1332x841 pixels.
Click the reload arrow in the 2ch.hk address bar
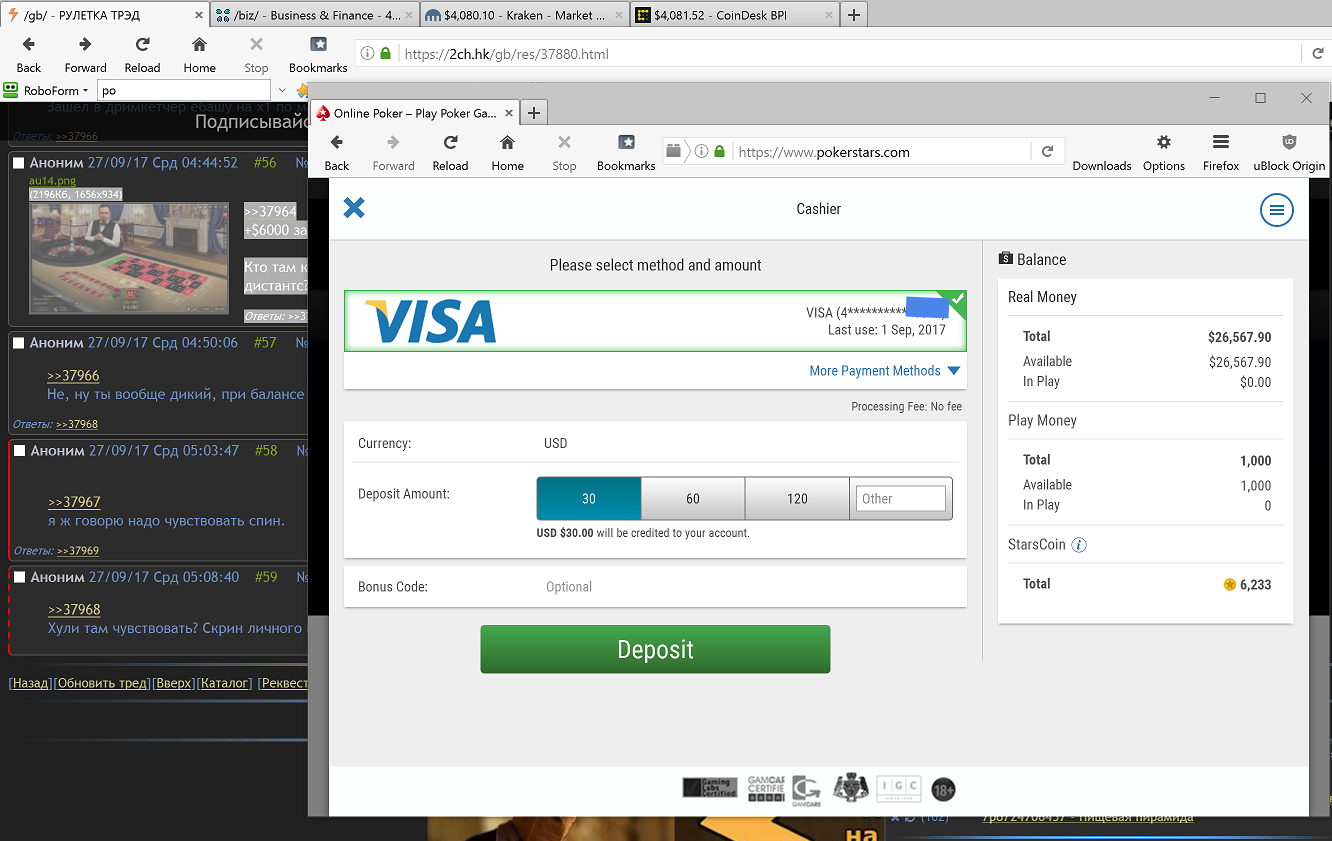(1318, 54)
